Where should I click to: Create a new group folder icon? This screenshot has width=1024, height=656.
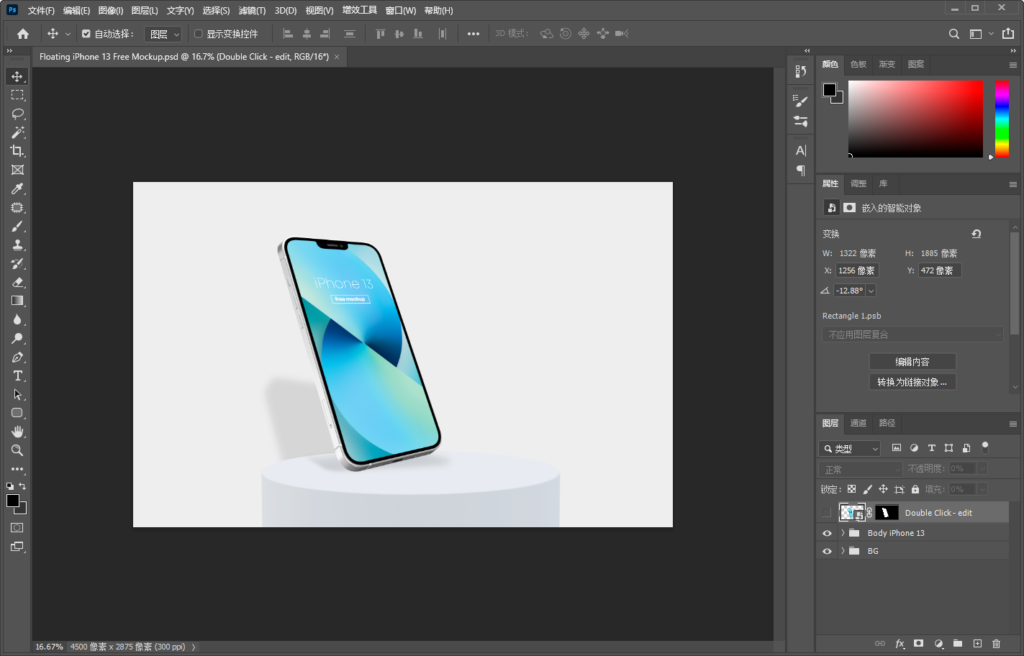pyautogui.click(x=957, y=644)
